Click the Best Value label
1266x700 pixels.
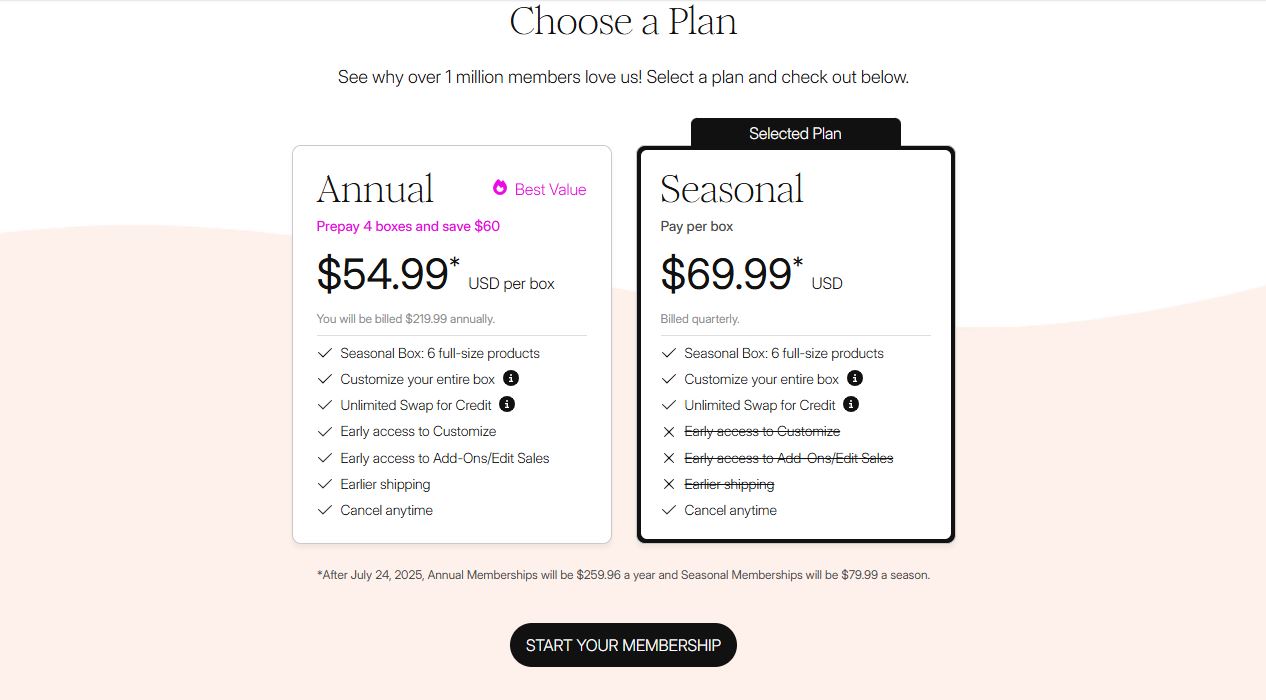550,189
